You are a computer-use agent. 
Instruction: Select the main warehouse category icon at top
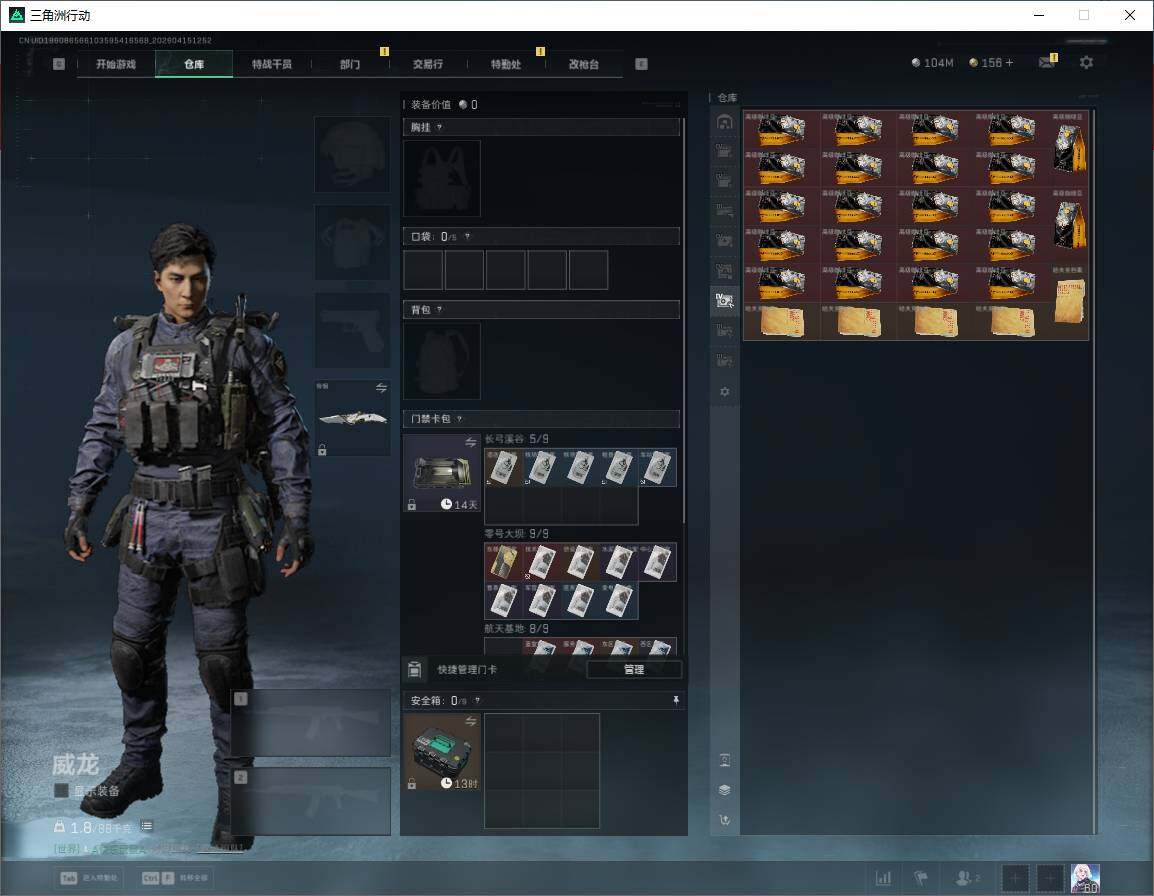(725, 122)
